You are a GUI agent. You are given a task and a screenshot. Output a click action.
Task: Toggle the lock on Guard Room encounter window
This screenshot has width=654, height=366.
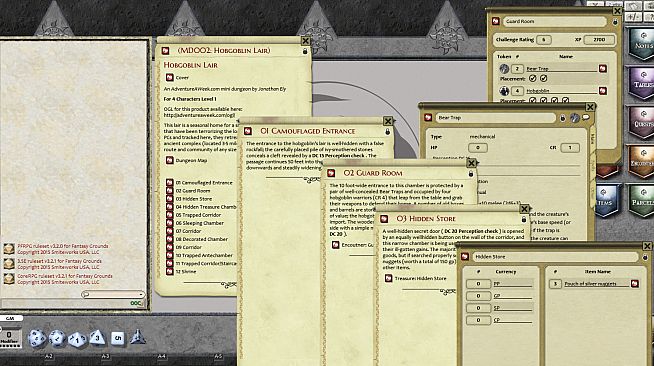pos(615,22)
